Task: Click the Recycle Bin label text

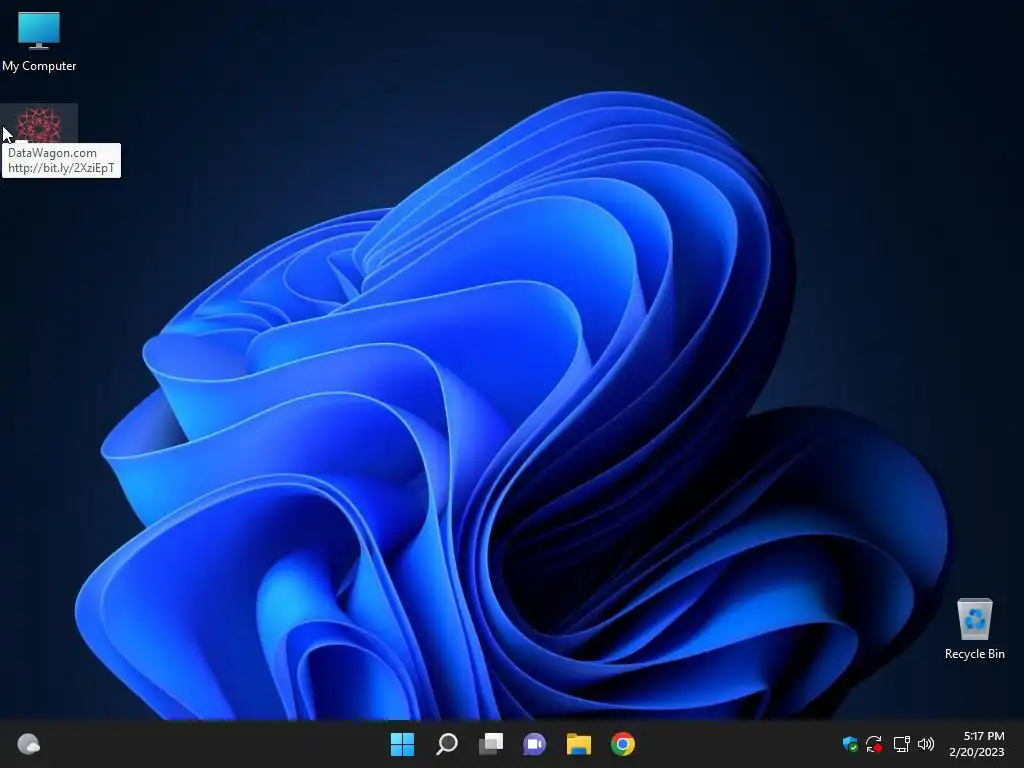Action: [x=974, y=654]
